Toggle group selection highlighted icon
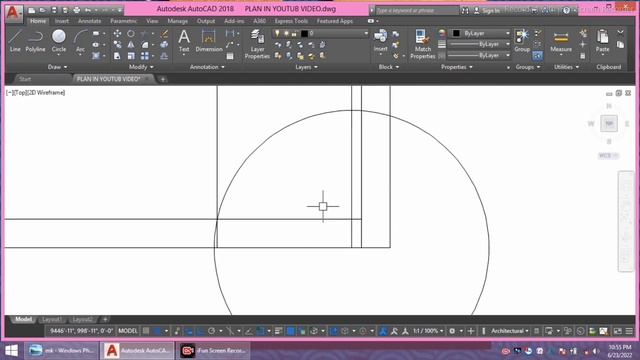 click(538, 56)
